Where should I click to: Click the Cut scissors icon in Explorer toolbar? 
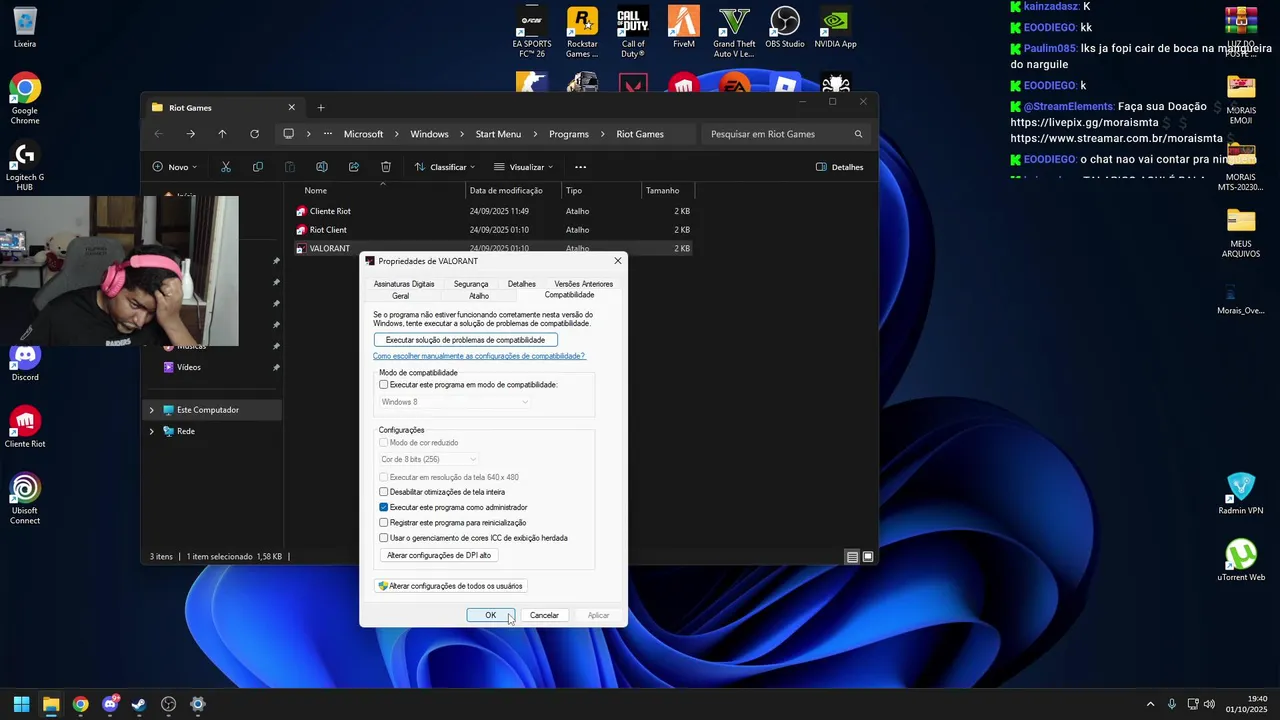(226, 167)
